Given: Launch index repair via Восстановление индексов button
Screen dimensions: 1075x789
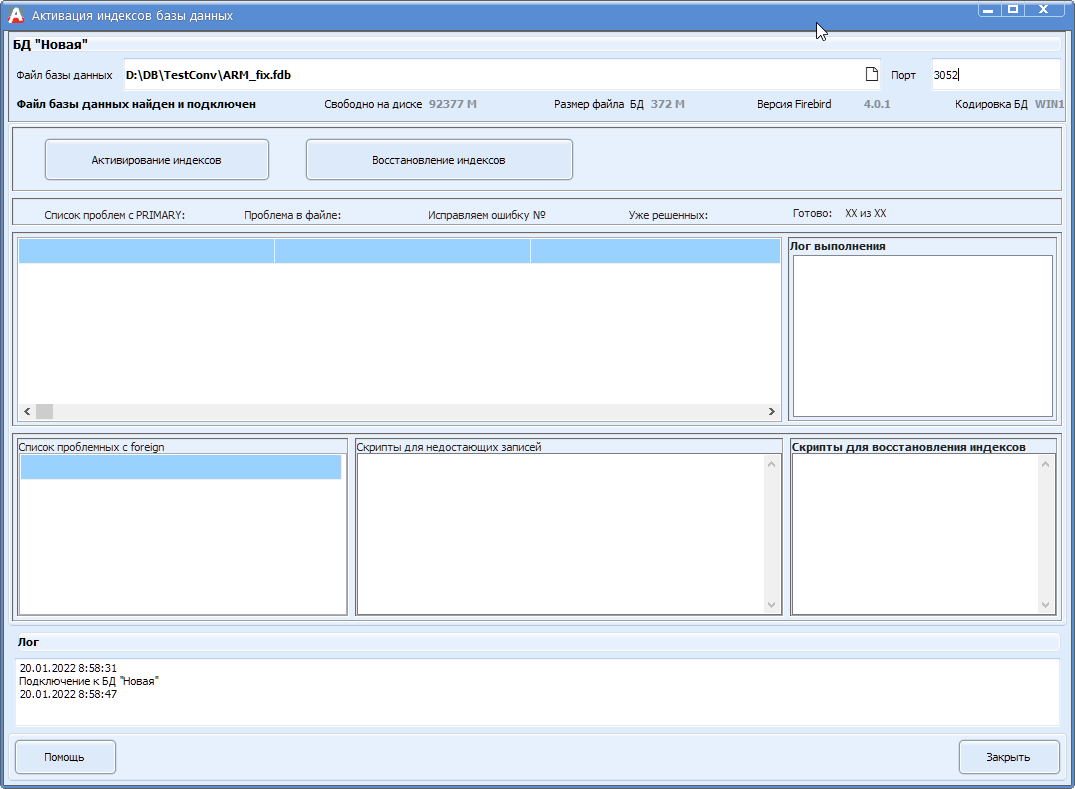Looking at the screenshot, I should (x=438, y=159).
